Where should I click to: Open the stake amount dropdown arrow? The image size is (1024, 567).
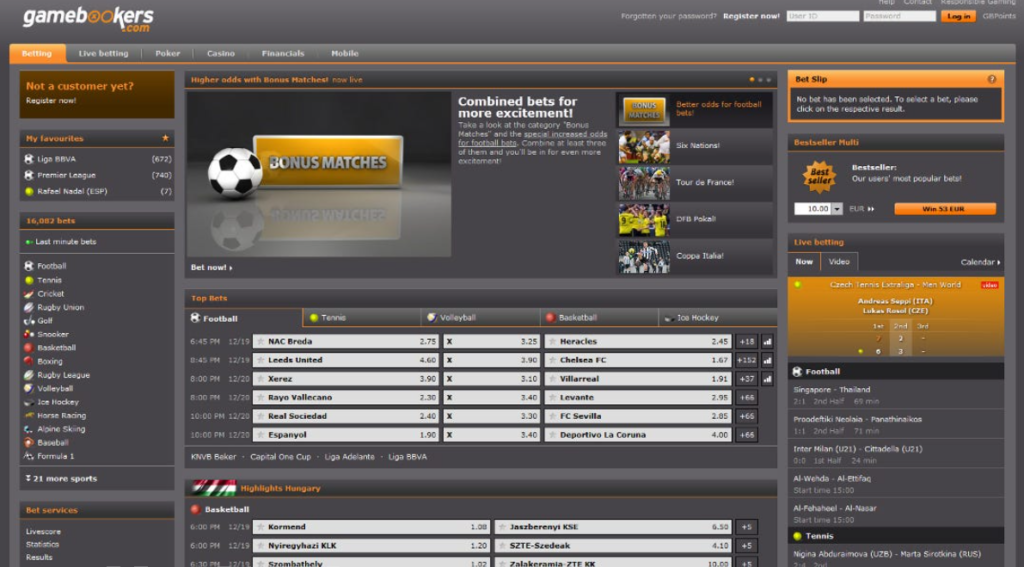837,209
